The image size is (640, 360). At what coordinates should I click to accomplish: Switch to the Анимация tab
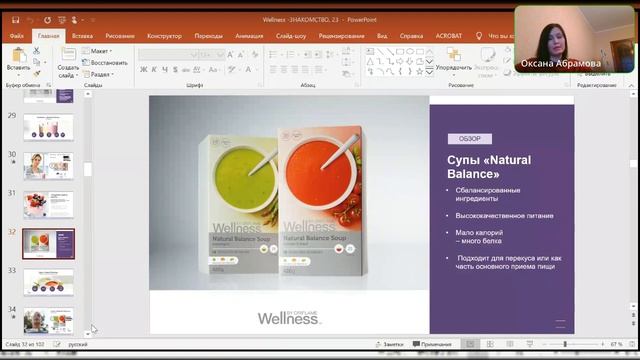249,36
